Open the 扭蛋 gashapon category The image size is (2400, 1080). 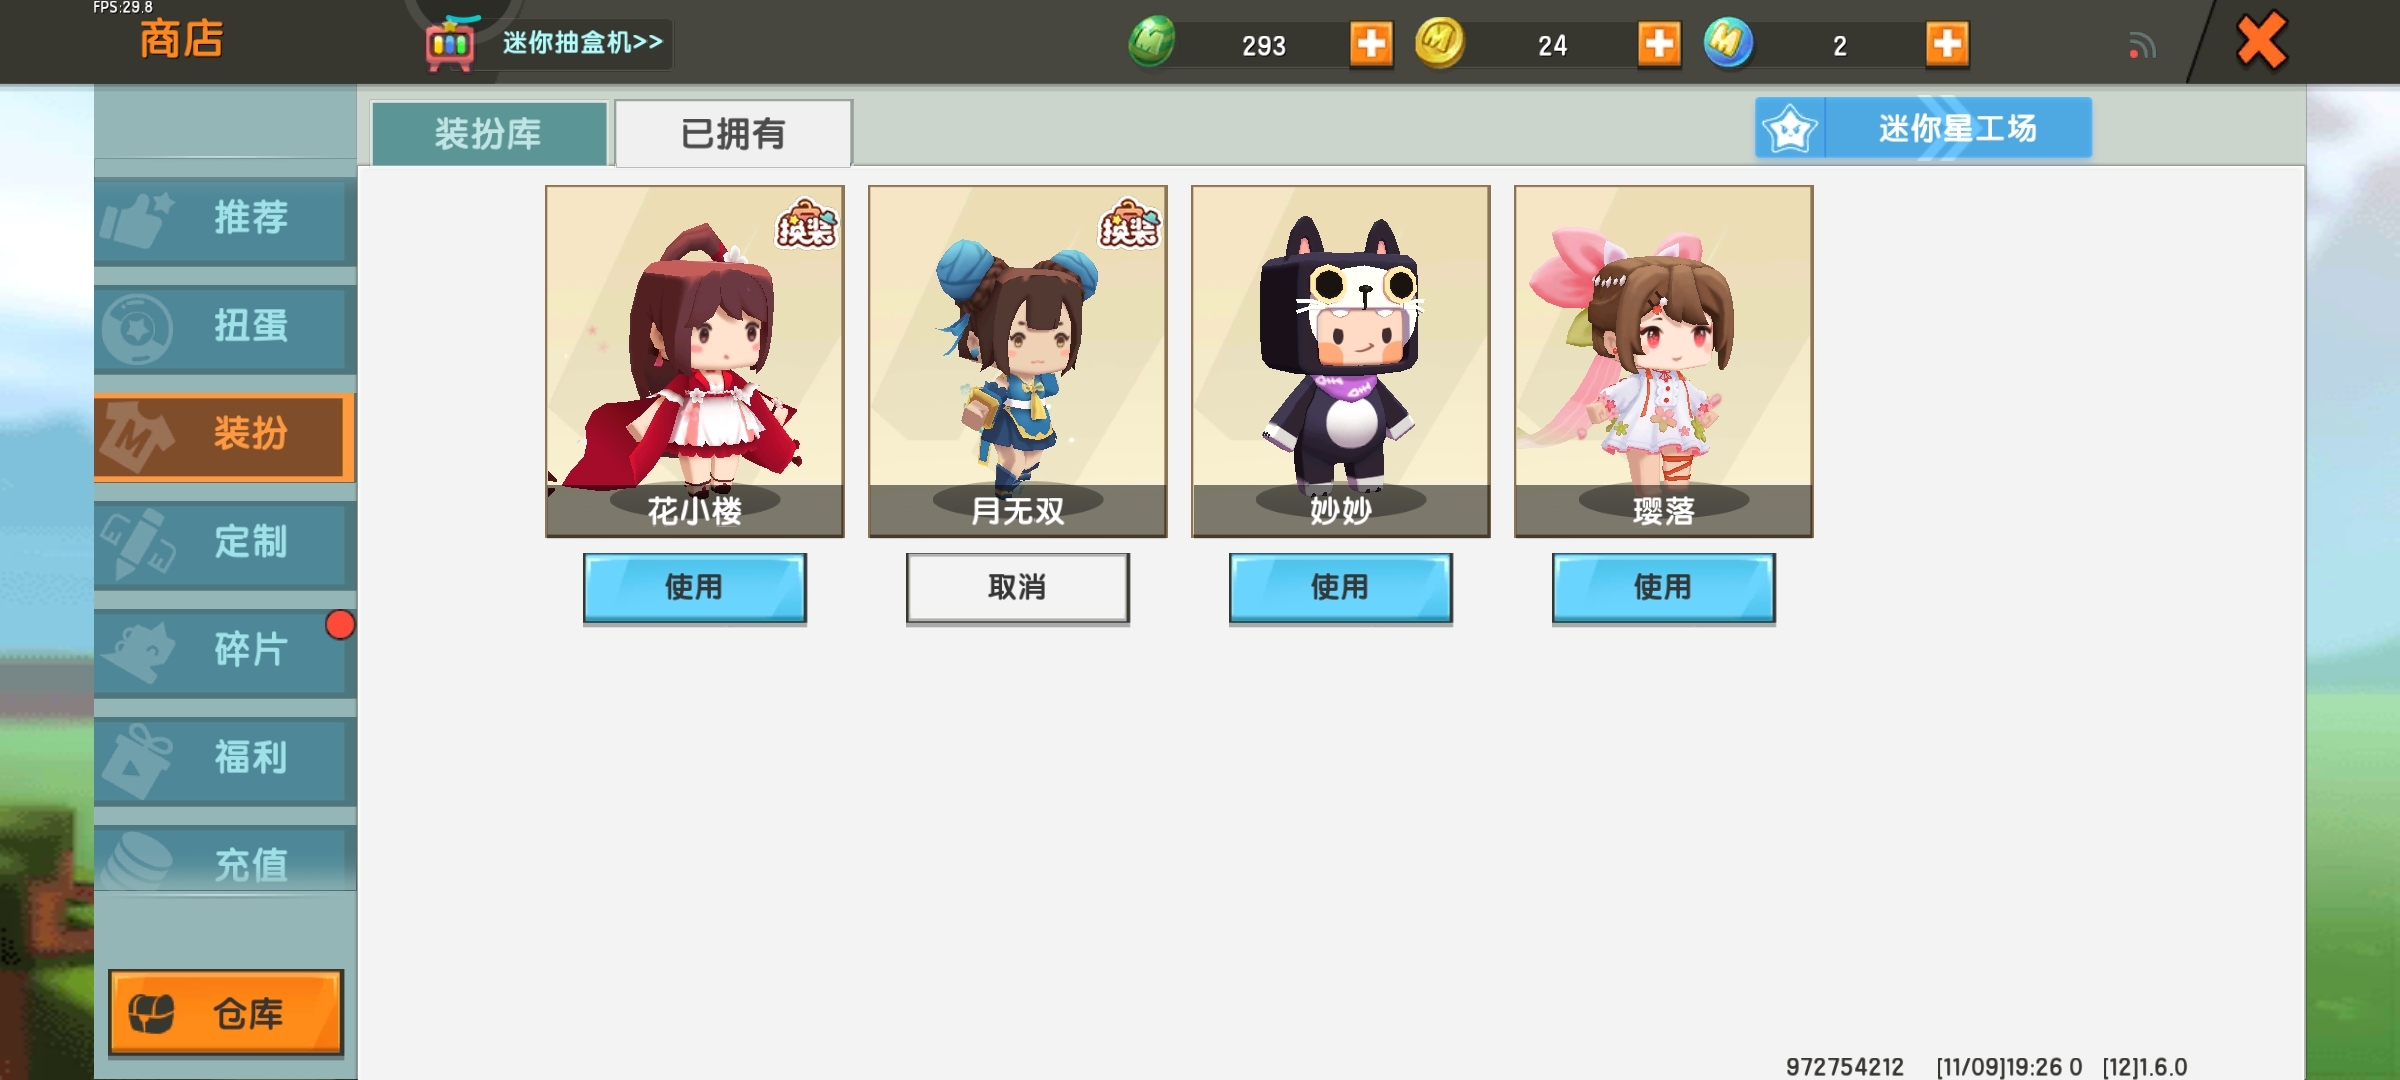pyautogui.click(x=225, y=327)
